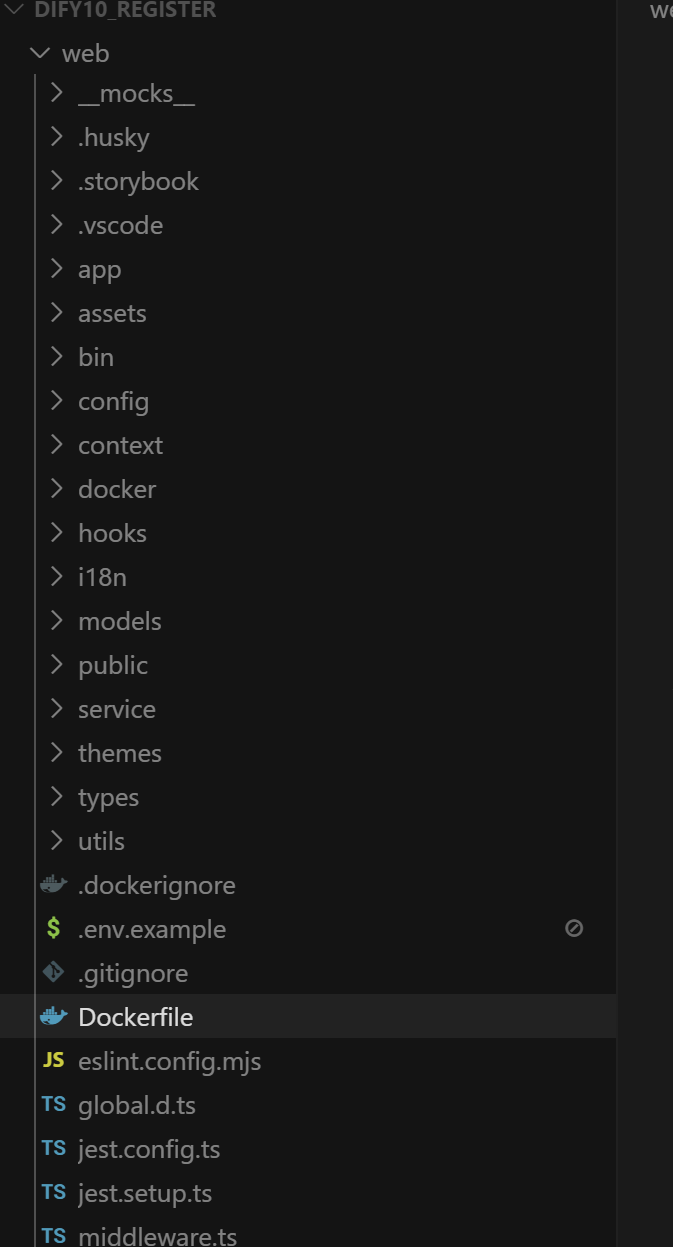
Task: Click the TS icon beside jest.config.ts
Action: coord(53,1149)
